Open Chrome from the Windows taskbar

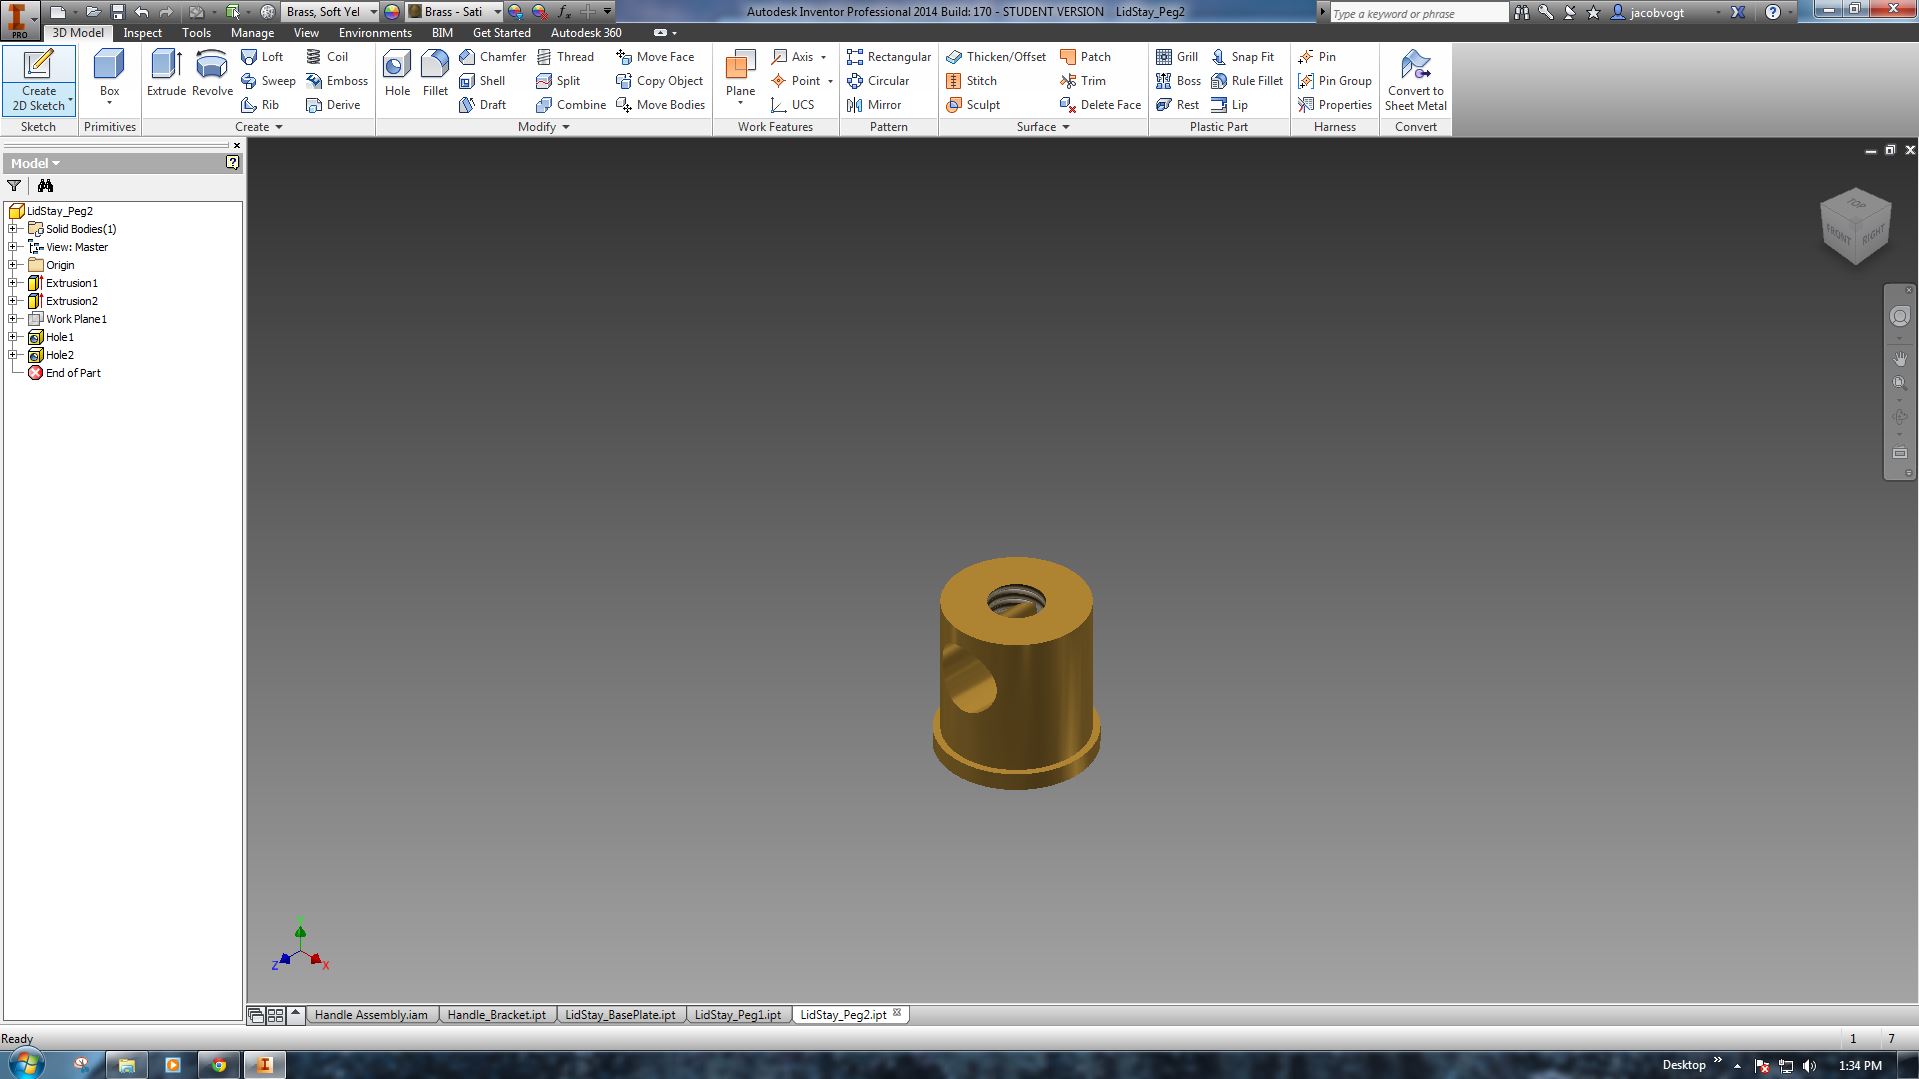click(x=218, y=1065)
